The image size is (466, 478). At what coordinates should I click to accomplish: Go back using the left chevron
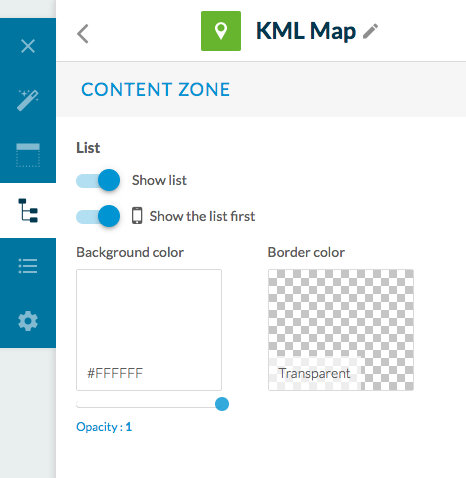(83, 34)
